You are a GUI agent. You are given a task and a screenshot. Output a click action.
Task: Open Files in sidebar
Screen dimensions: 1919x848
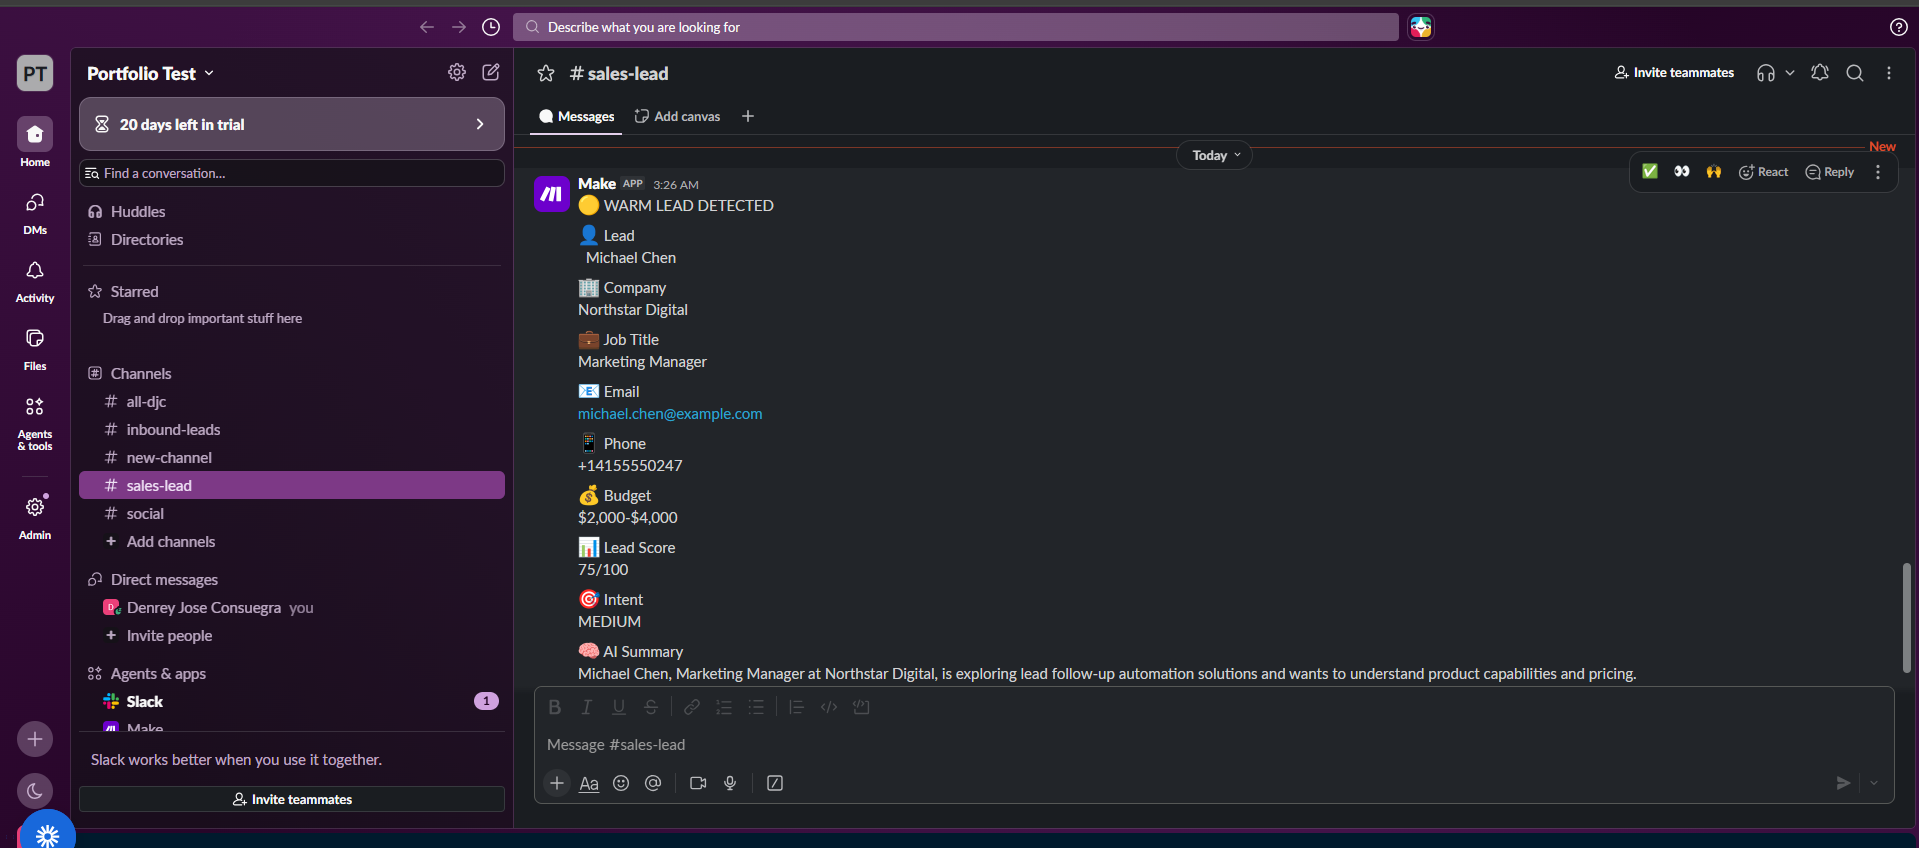click(x=35, y=349)
